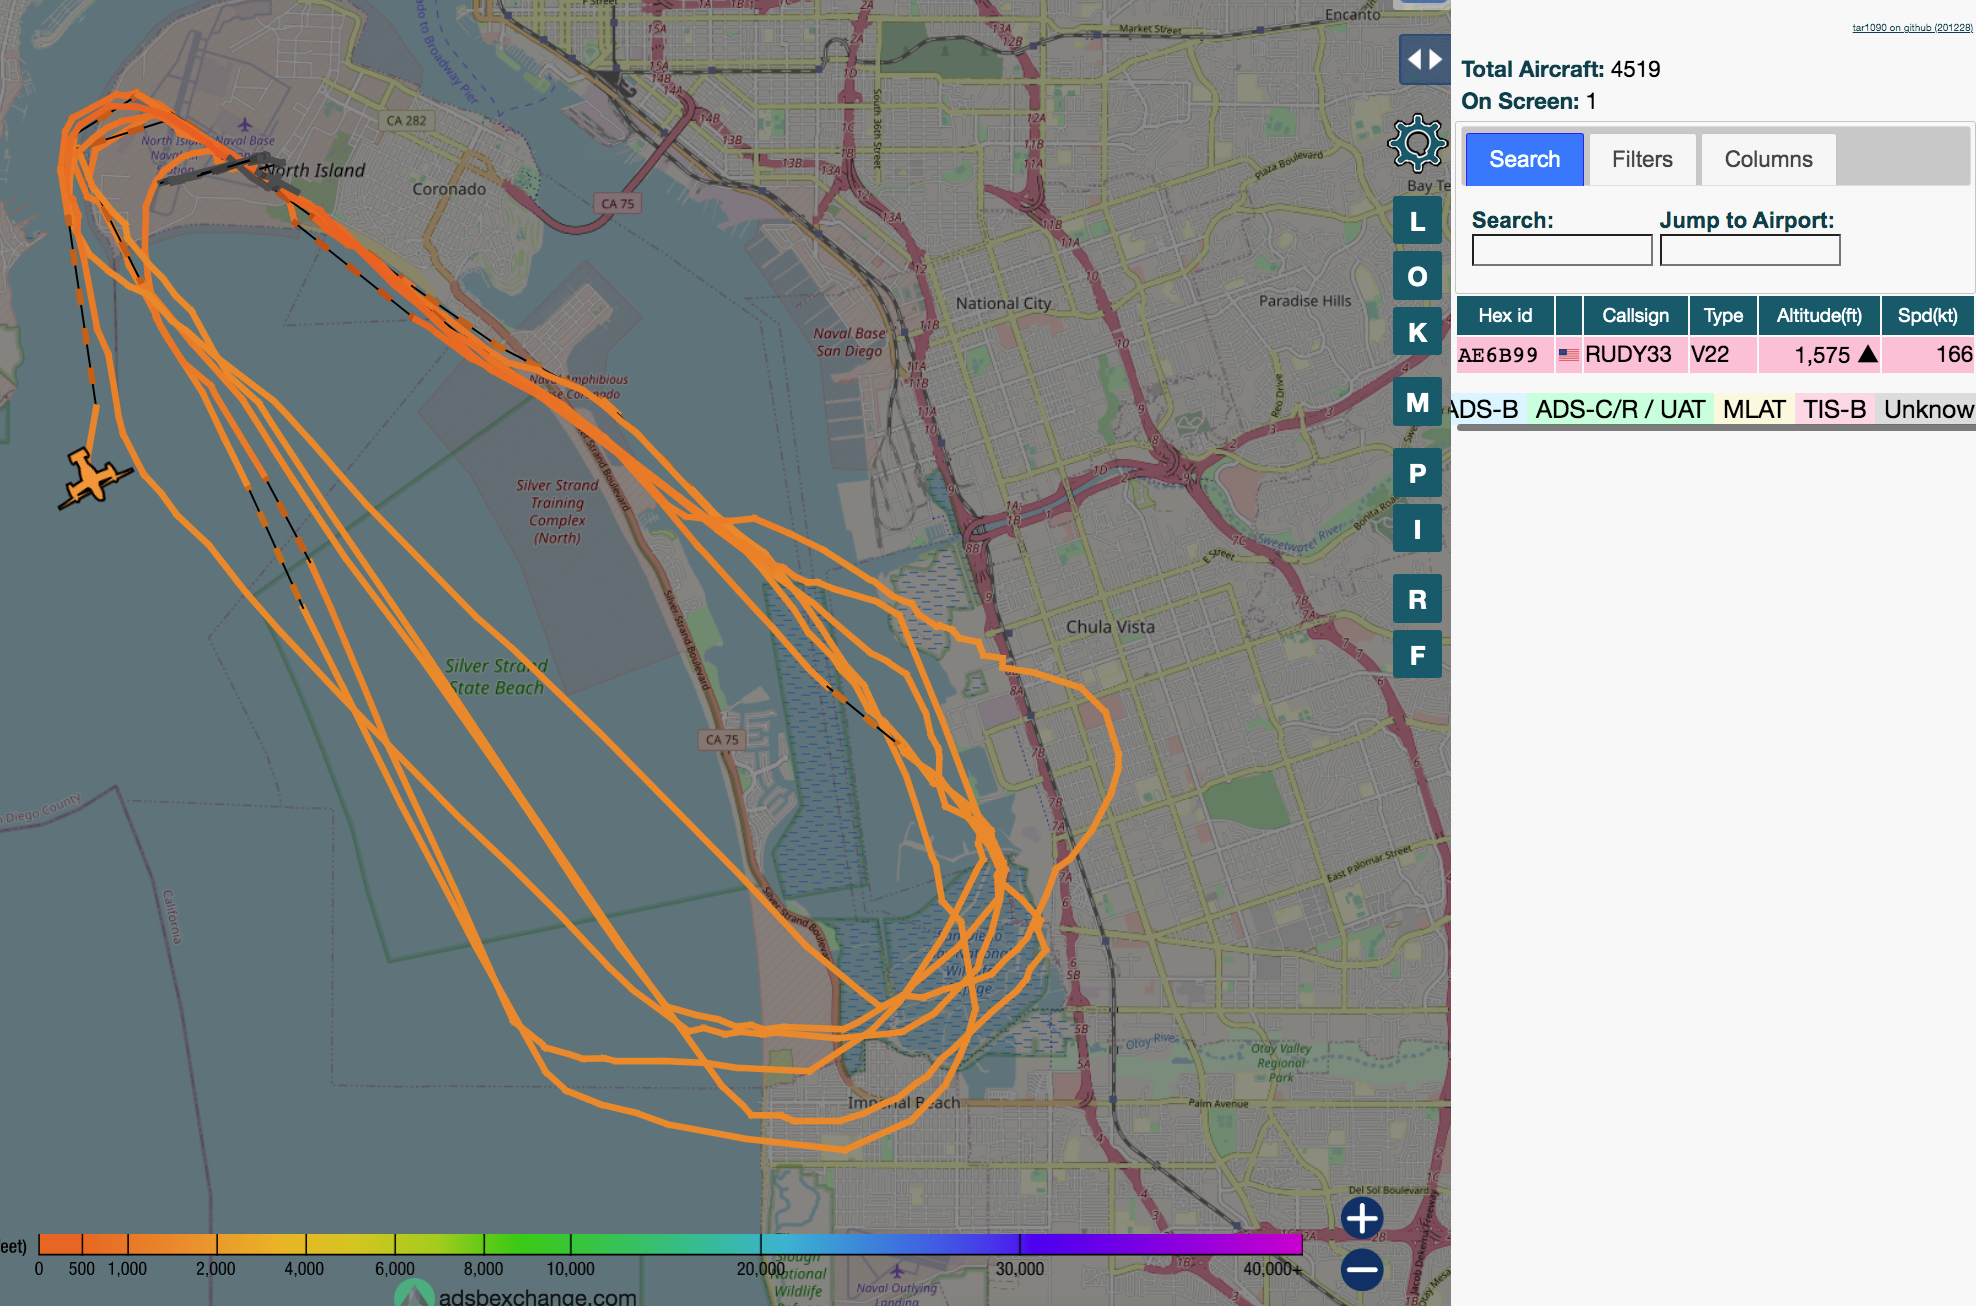
Task: Zoom in with the plus button
Action: pos(1362,1218)
